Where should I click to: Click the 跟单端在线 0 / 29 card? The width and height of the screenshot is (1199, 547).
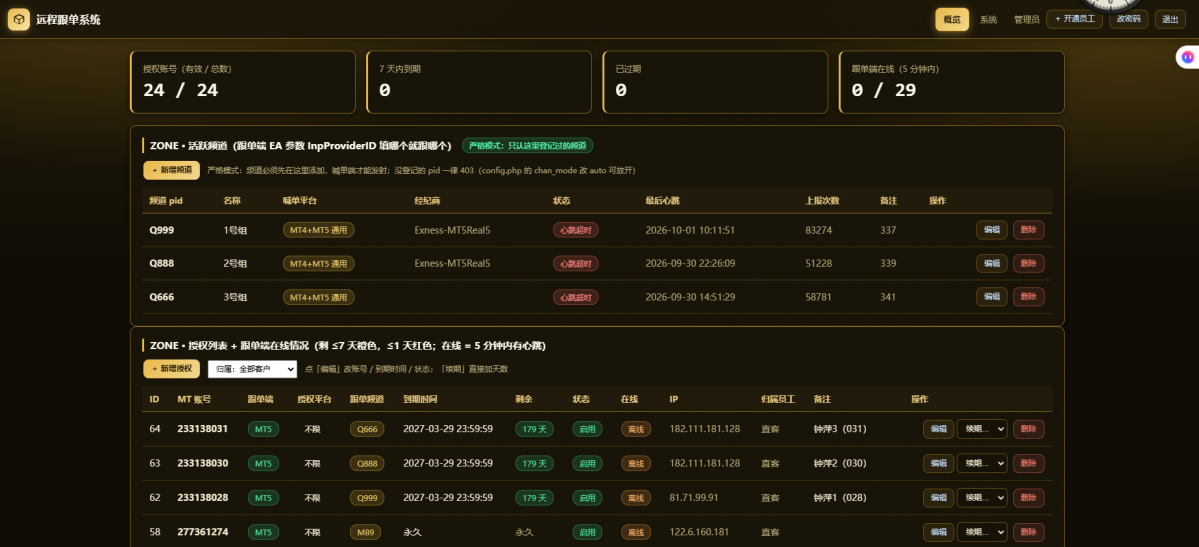point(952,82)
